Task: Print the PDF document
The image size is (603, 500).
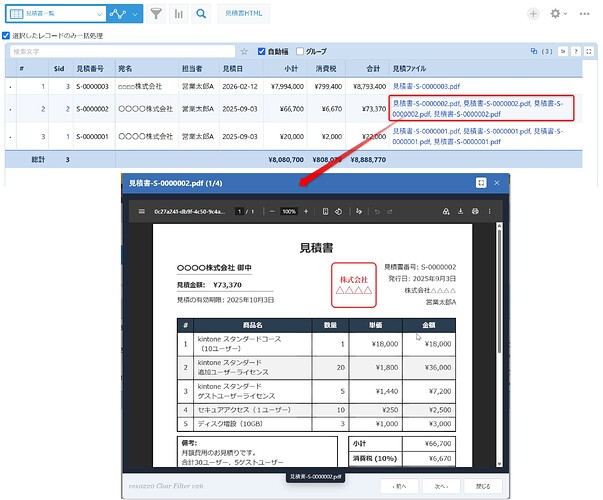Action: 475,212
